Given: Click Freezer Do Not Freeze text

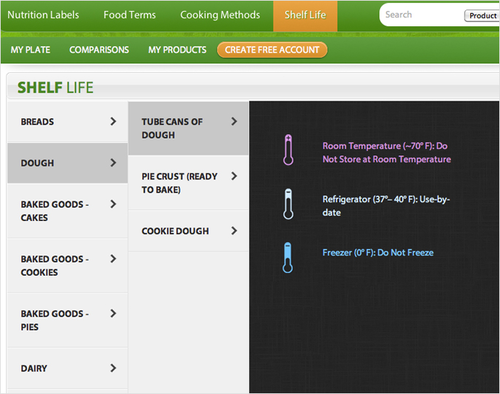Looking at the screenshot, I should pyautogui.click(x=378, y=253).
